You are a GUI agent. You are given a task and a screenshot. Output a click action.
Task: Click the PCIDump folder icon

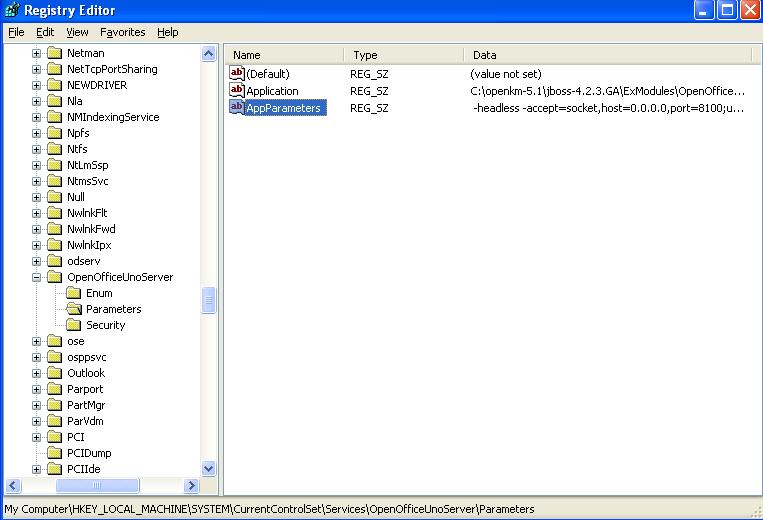(x=54, y=453)
